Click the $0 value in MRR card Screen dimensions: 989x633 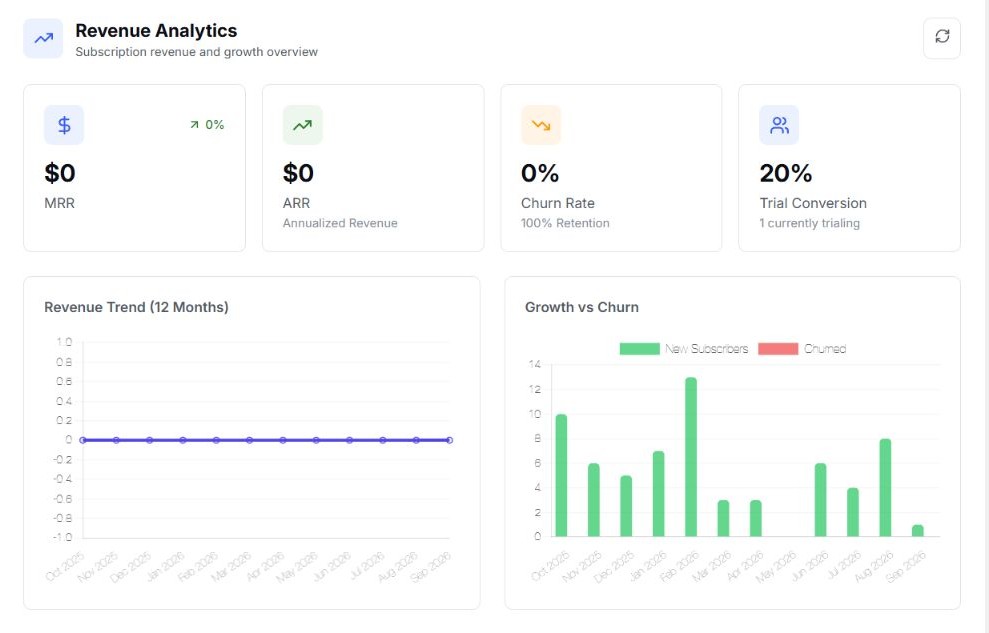(60, 173)
